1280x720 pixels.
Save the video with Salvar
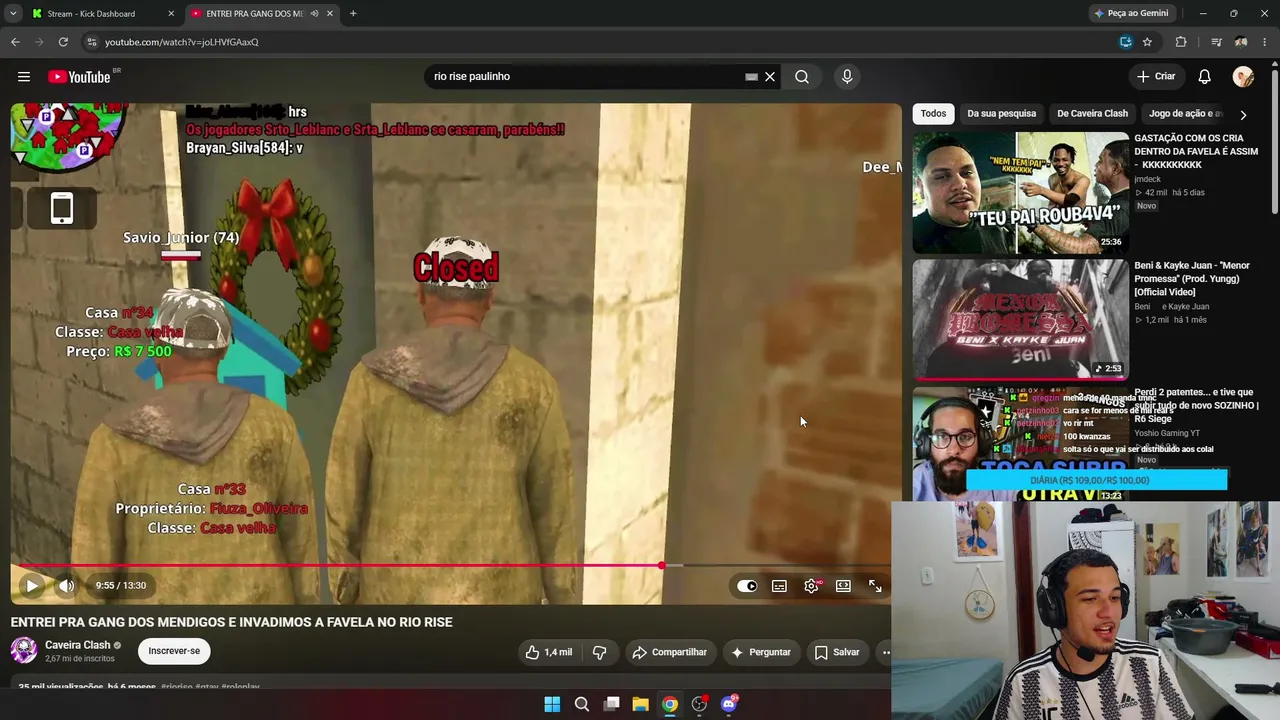[x=836, y=652]
